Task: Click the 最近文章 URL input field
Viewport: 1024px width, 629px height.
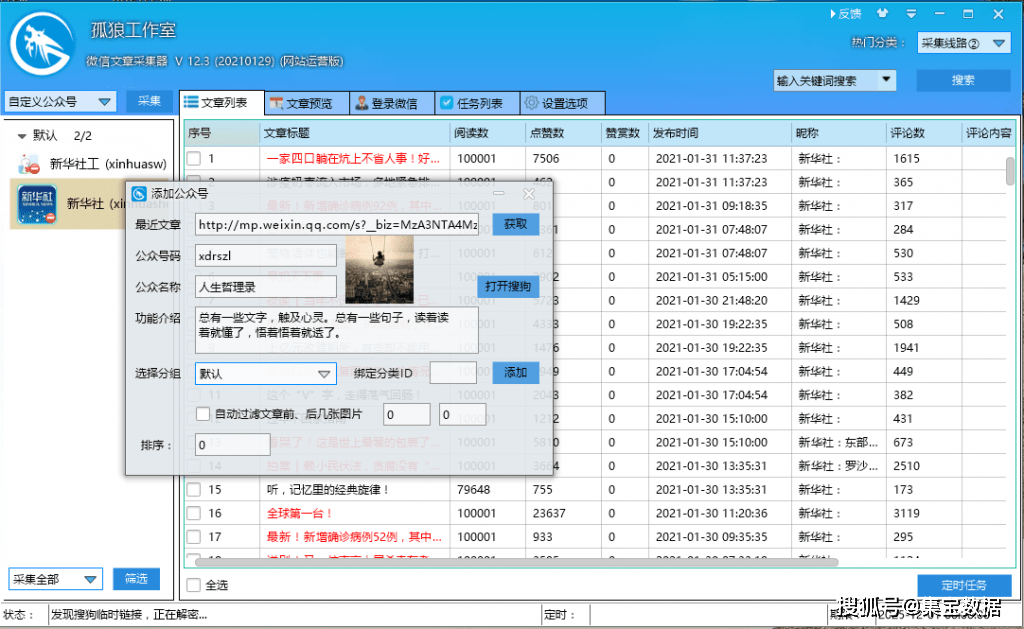Action: tap(337, 225)
